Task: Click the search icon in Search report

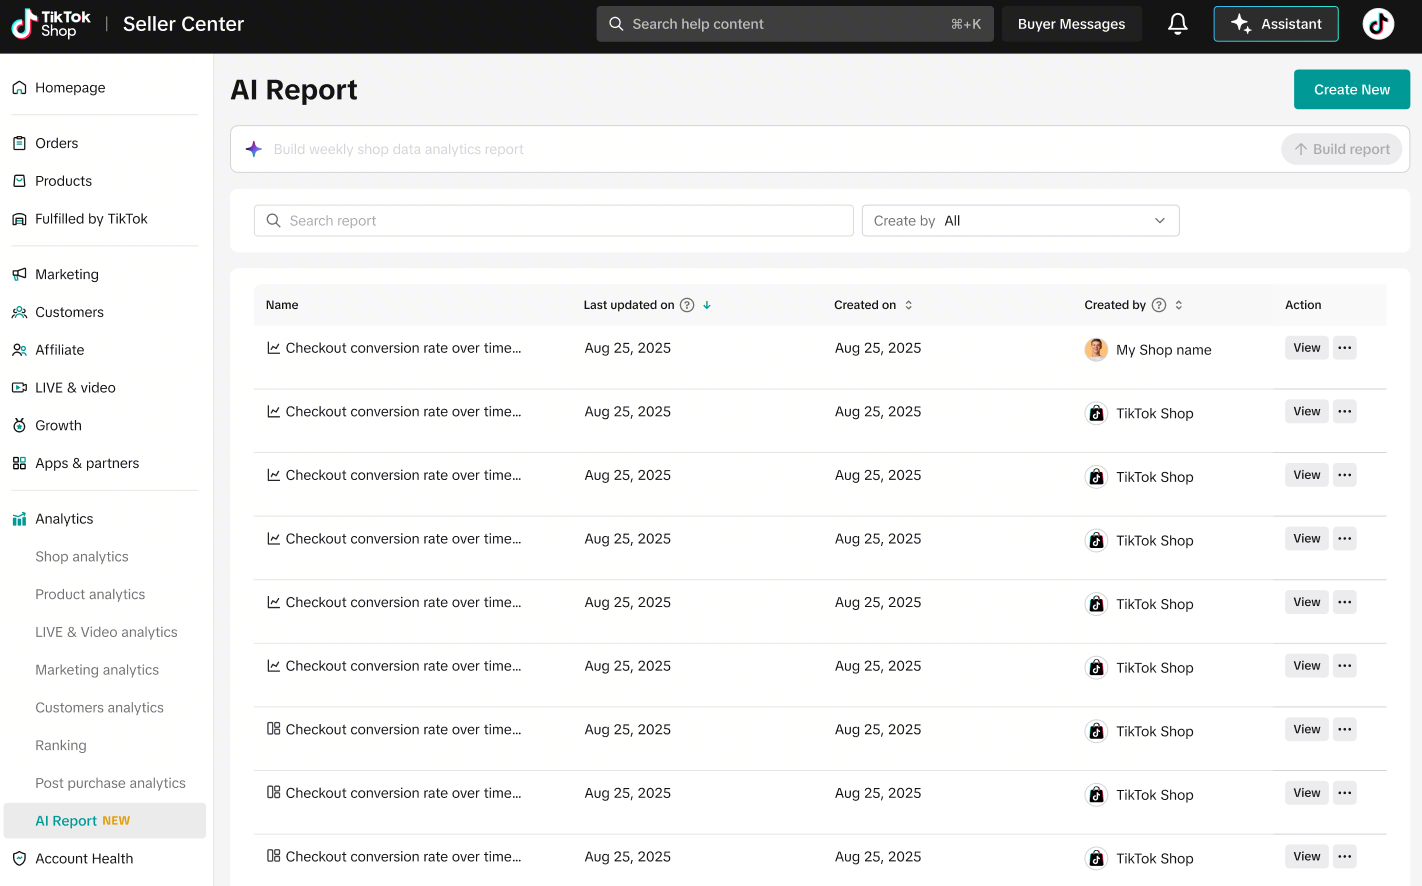Action: tap(273, 221)
